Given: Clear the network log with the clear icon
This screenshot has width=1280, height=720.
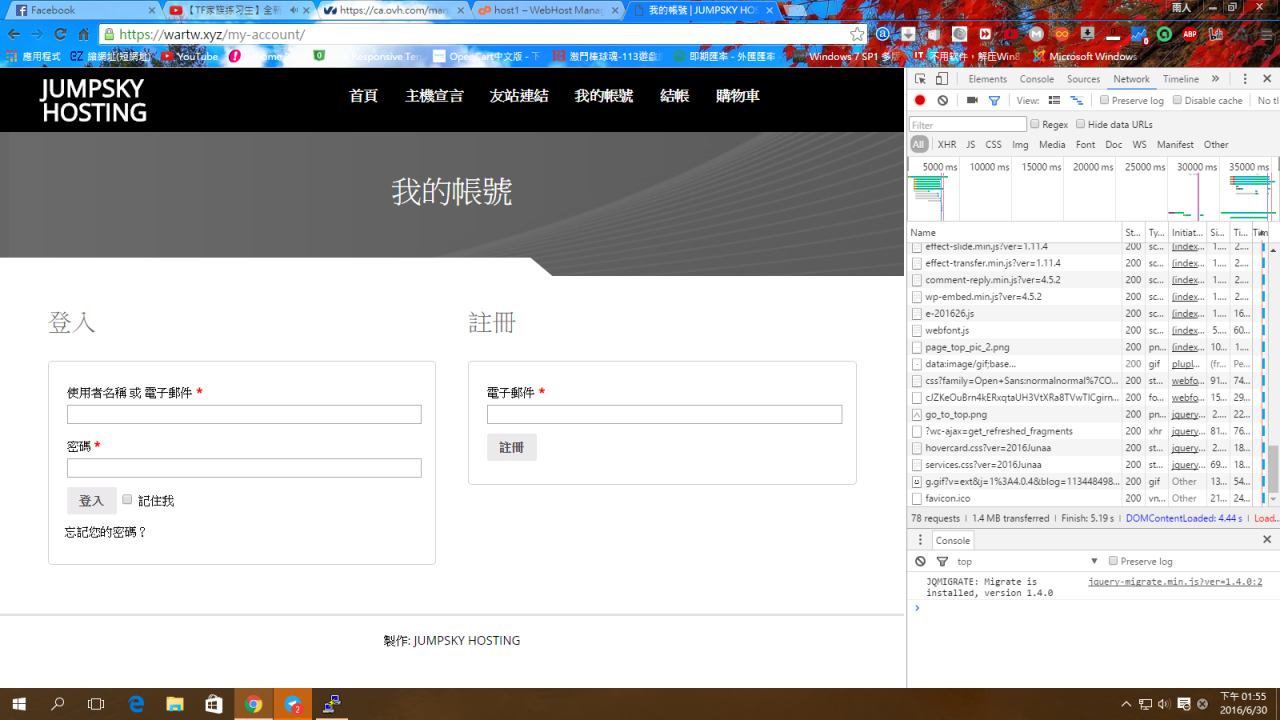Looking at the screenshot, I should point(942,100).
